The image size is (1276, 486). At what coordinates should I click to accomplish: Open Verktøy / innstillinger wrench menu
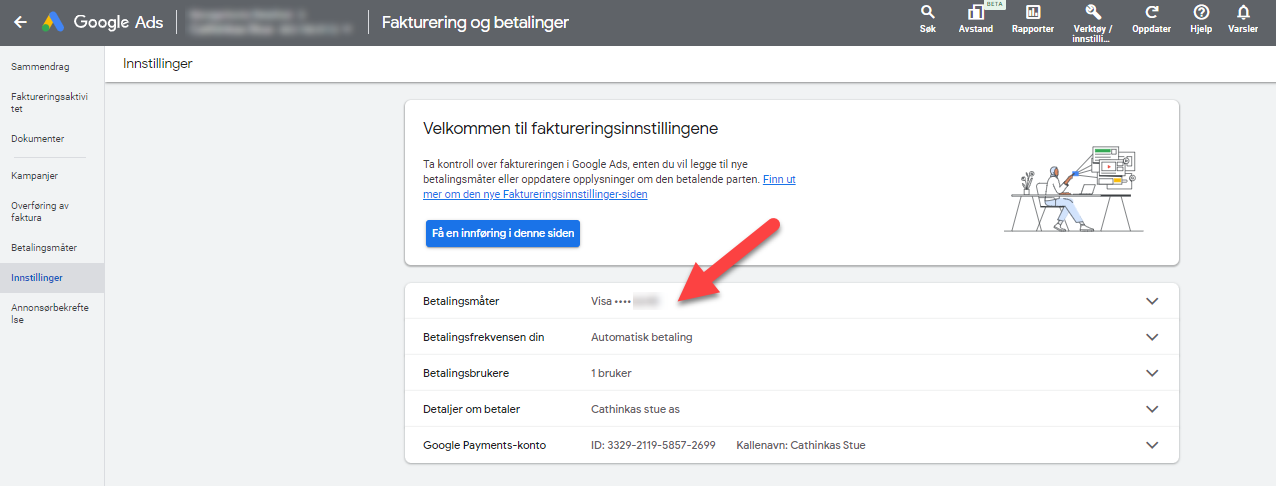coord(1093,22)
